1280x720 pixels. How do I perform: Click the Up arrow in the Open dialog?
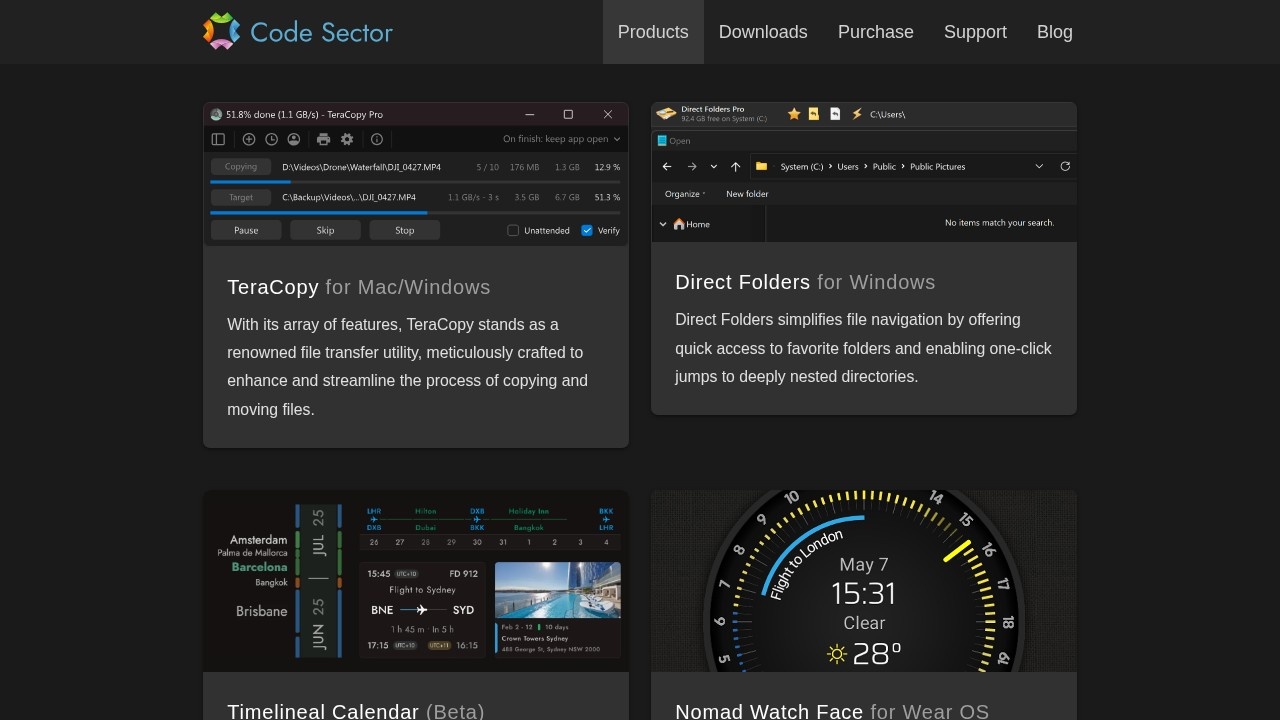point(736,166)
